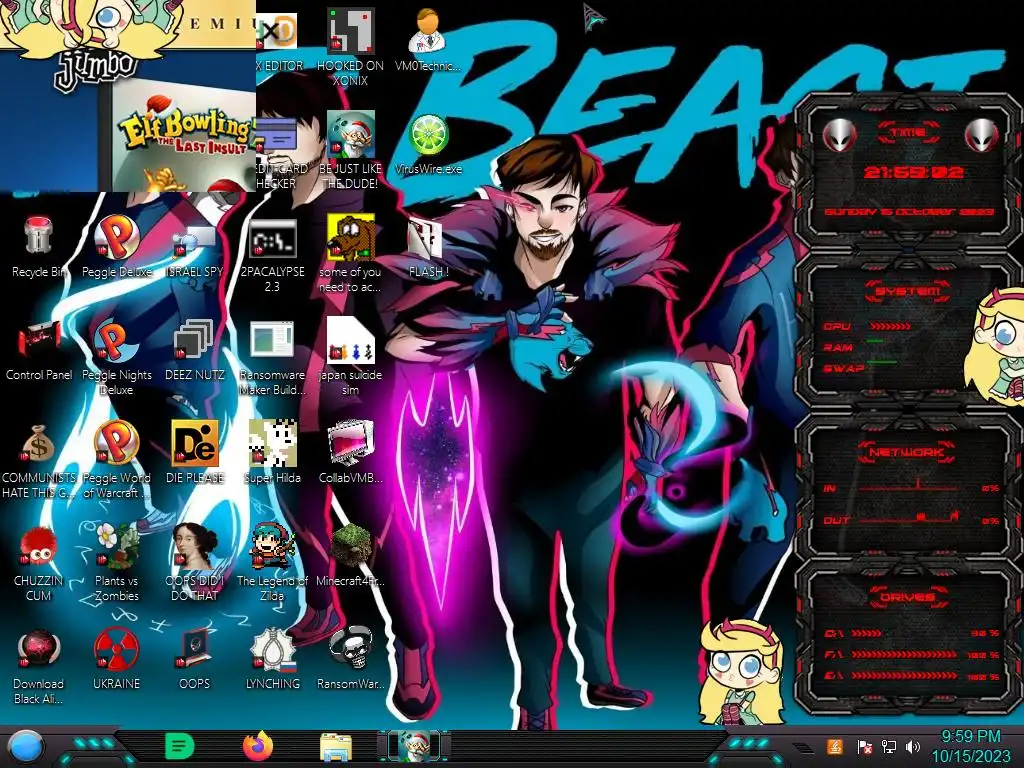Open CHUZZIN CUM red fuzzy icon
Screen dimensions: 1024x768
pos(39,546)
